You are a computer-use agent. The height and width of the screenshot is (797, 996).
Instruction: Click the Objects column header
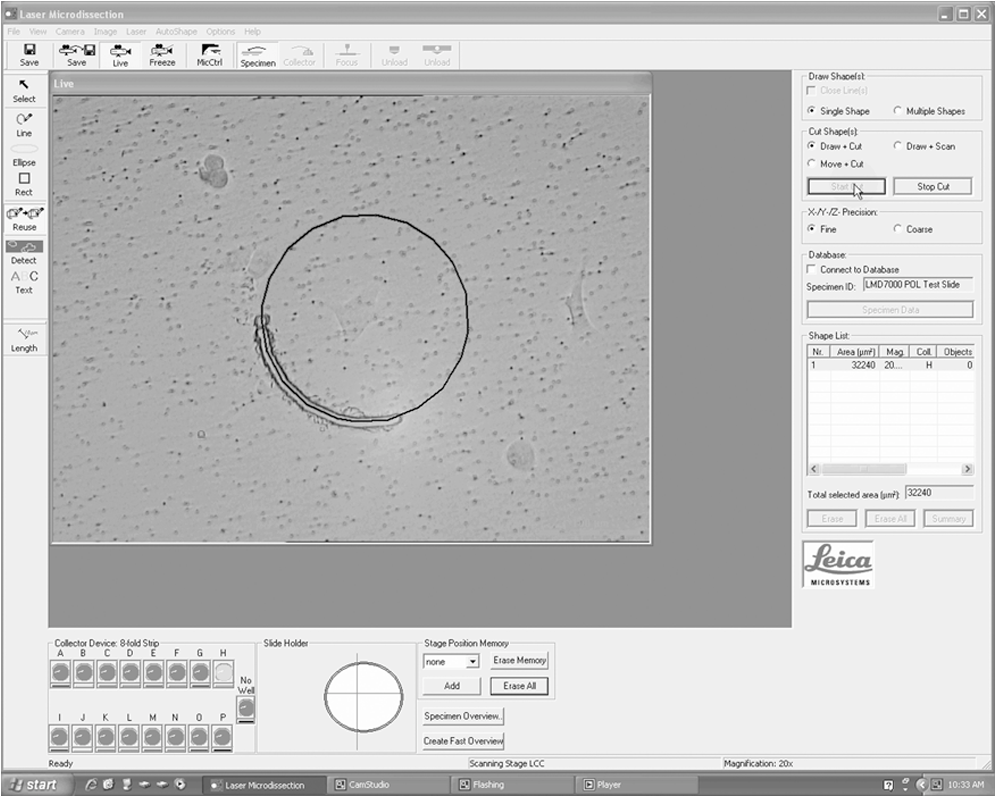(957, 352)
